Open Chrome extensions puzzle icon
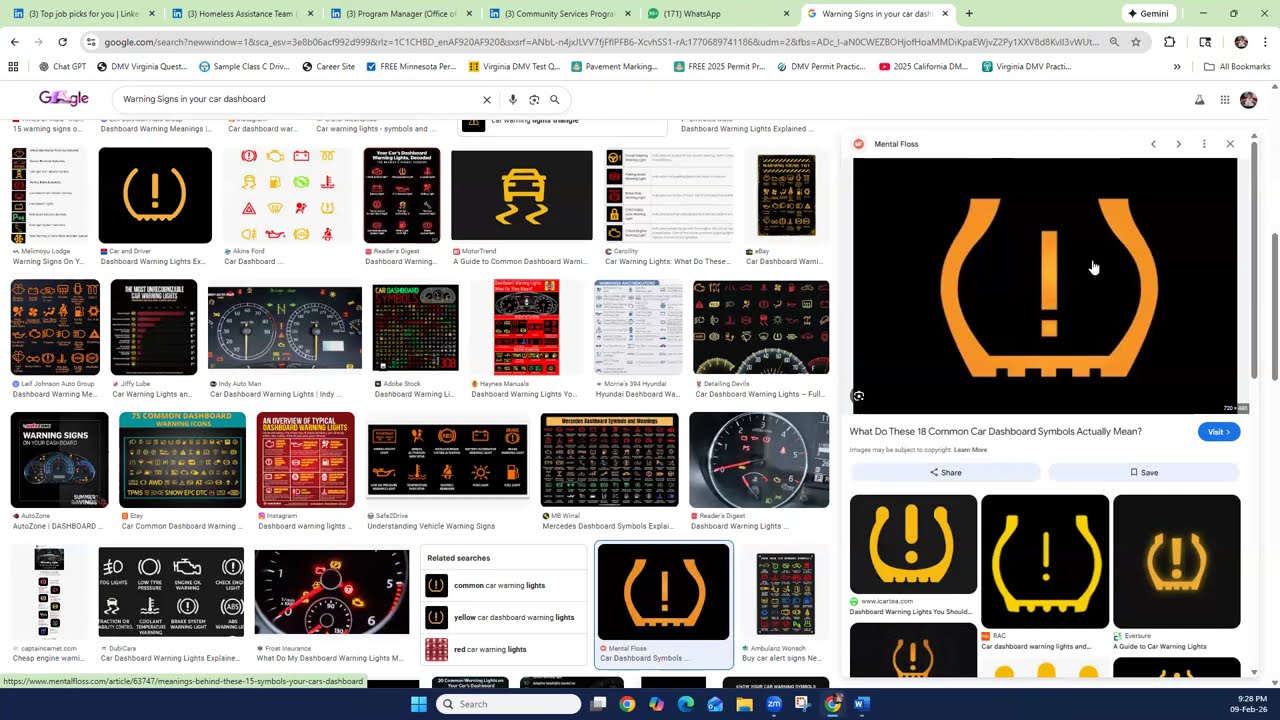The height and width of the screenshot is (720, 1280). [1169, 42]
